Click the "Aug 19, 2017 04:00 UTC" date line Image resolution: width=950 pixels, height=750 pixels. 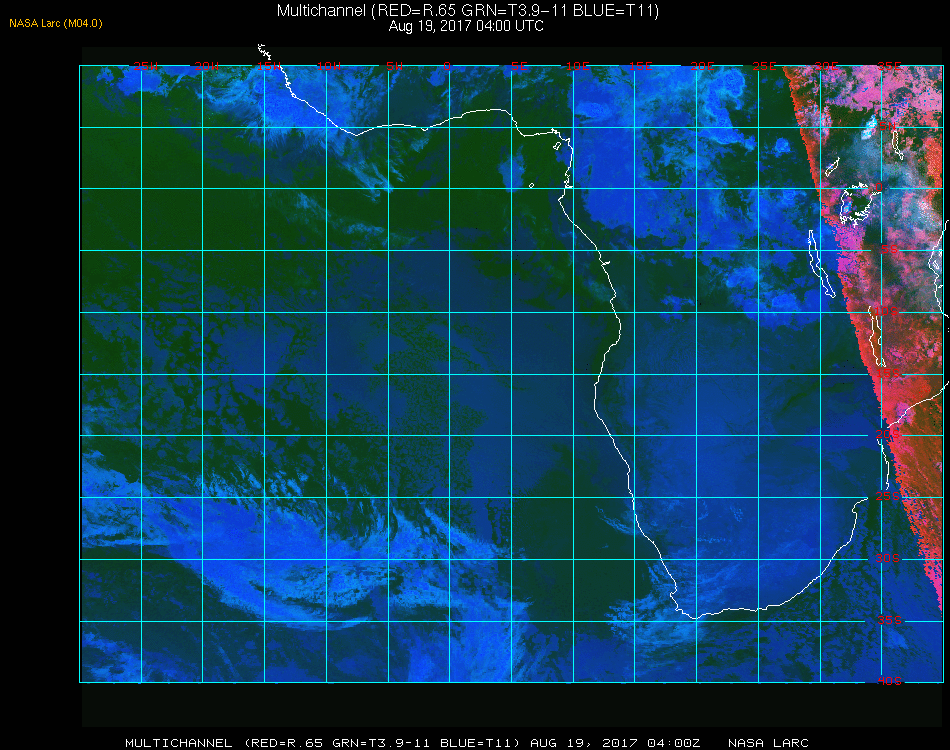[466, 26]
